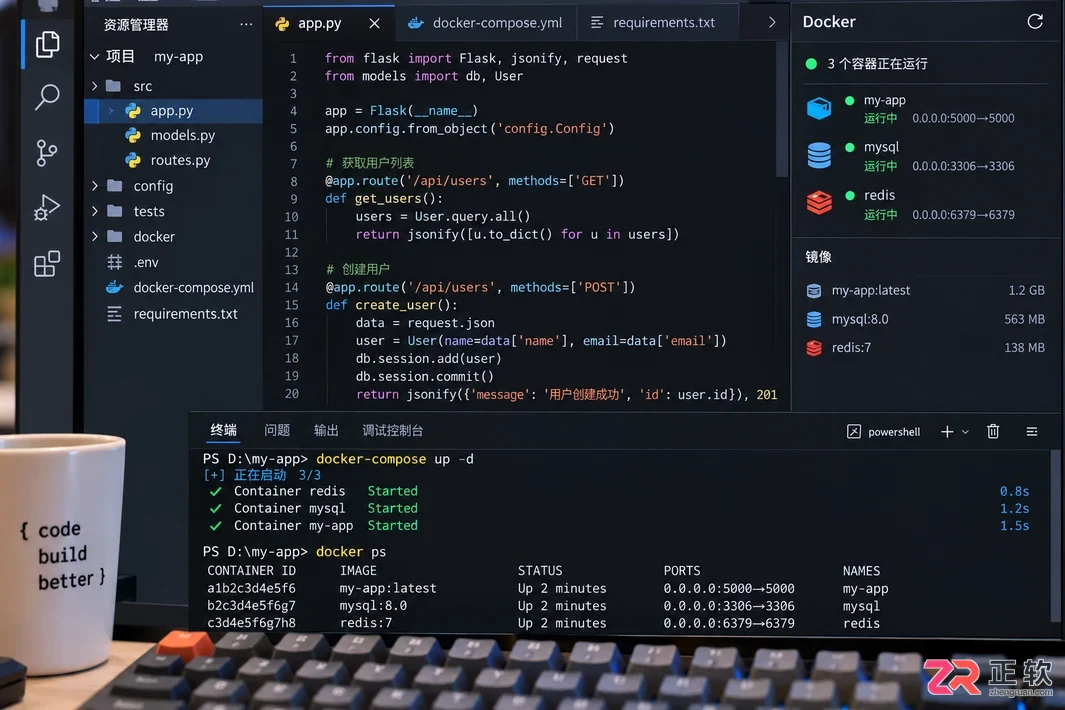This screenshot has width=1065, height=710.
Task: Select the 输出 panel tab
Action: pos(326,430)
